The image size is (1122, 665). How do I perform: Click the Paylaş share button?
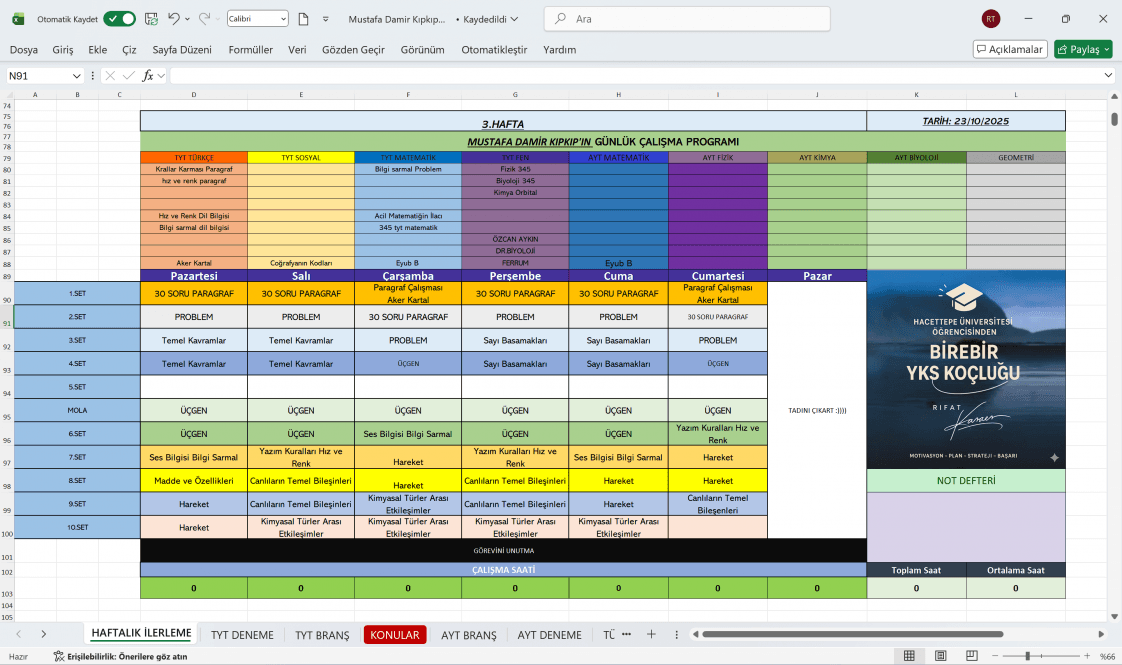coord(1083,49)
